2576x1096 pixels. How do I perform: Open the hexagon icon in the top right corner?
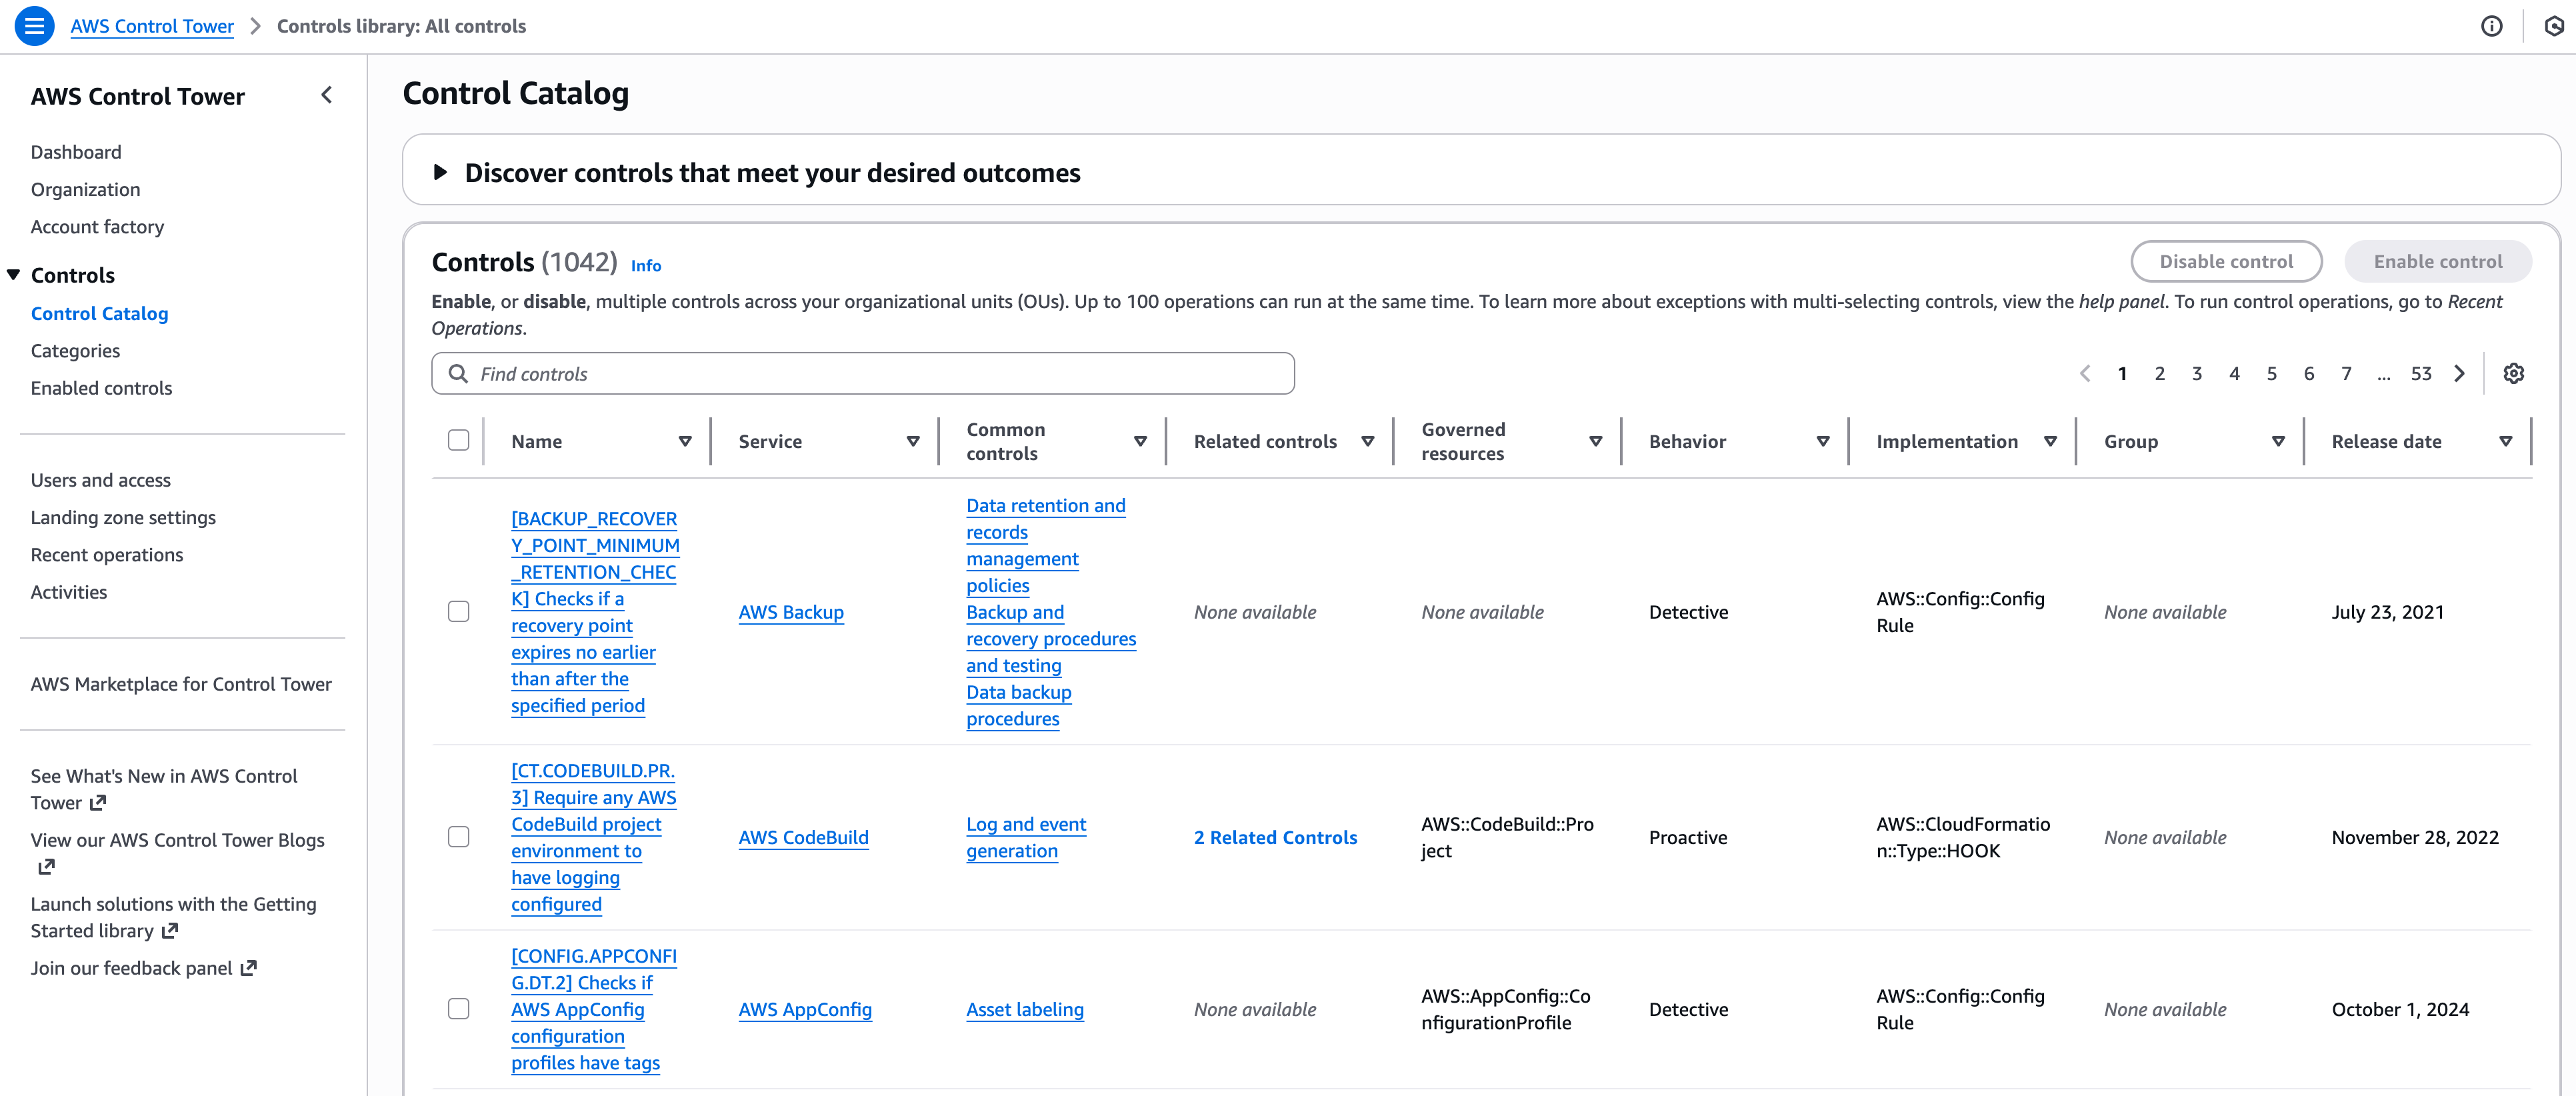point(2553,26)
